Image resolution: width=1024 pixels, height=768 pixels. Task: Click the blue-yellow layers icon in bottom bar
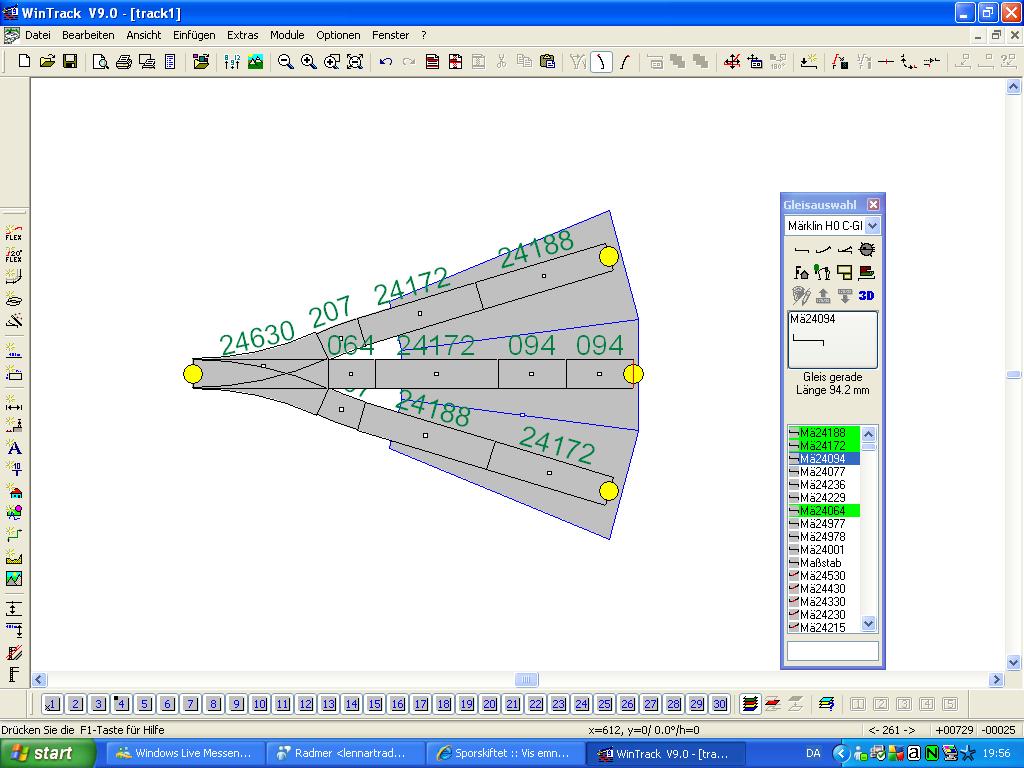click(x=826, y=704)
